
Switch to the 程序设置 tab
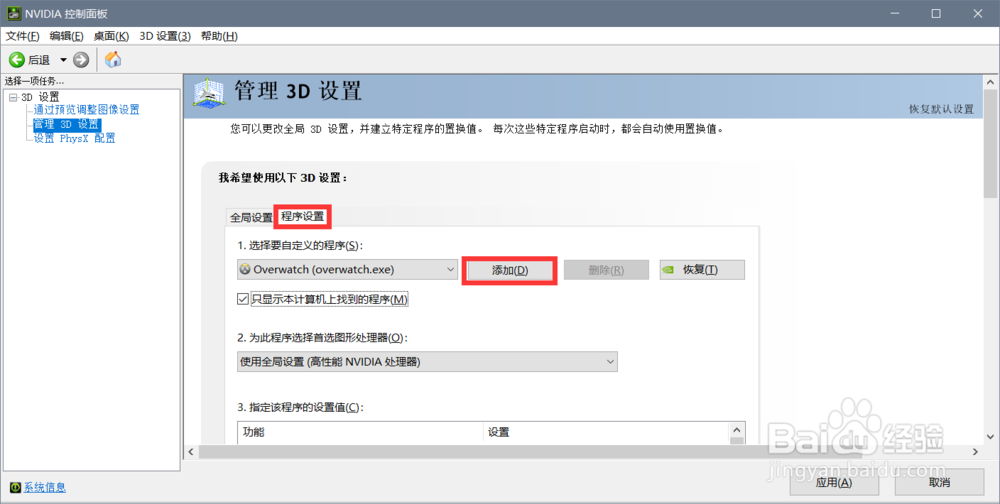click(x=303, y=216)
